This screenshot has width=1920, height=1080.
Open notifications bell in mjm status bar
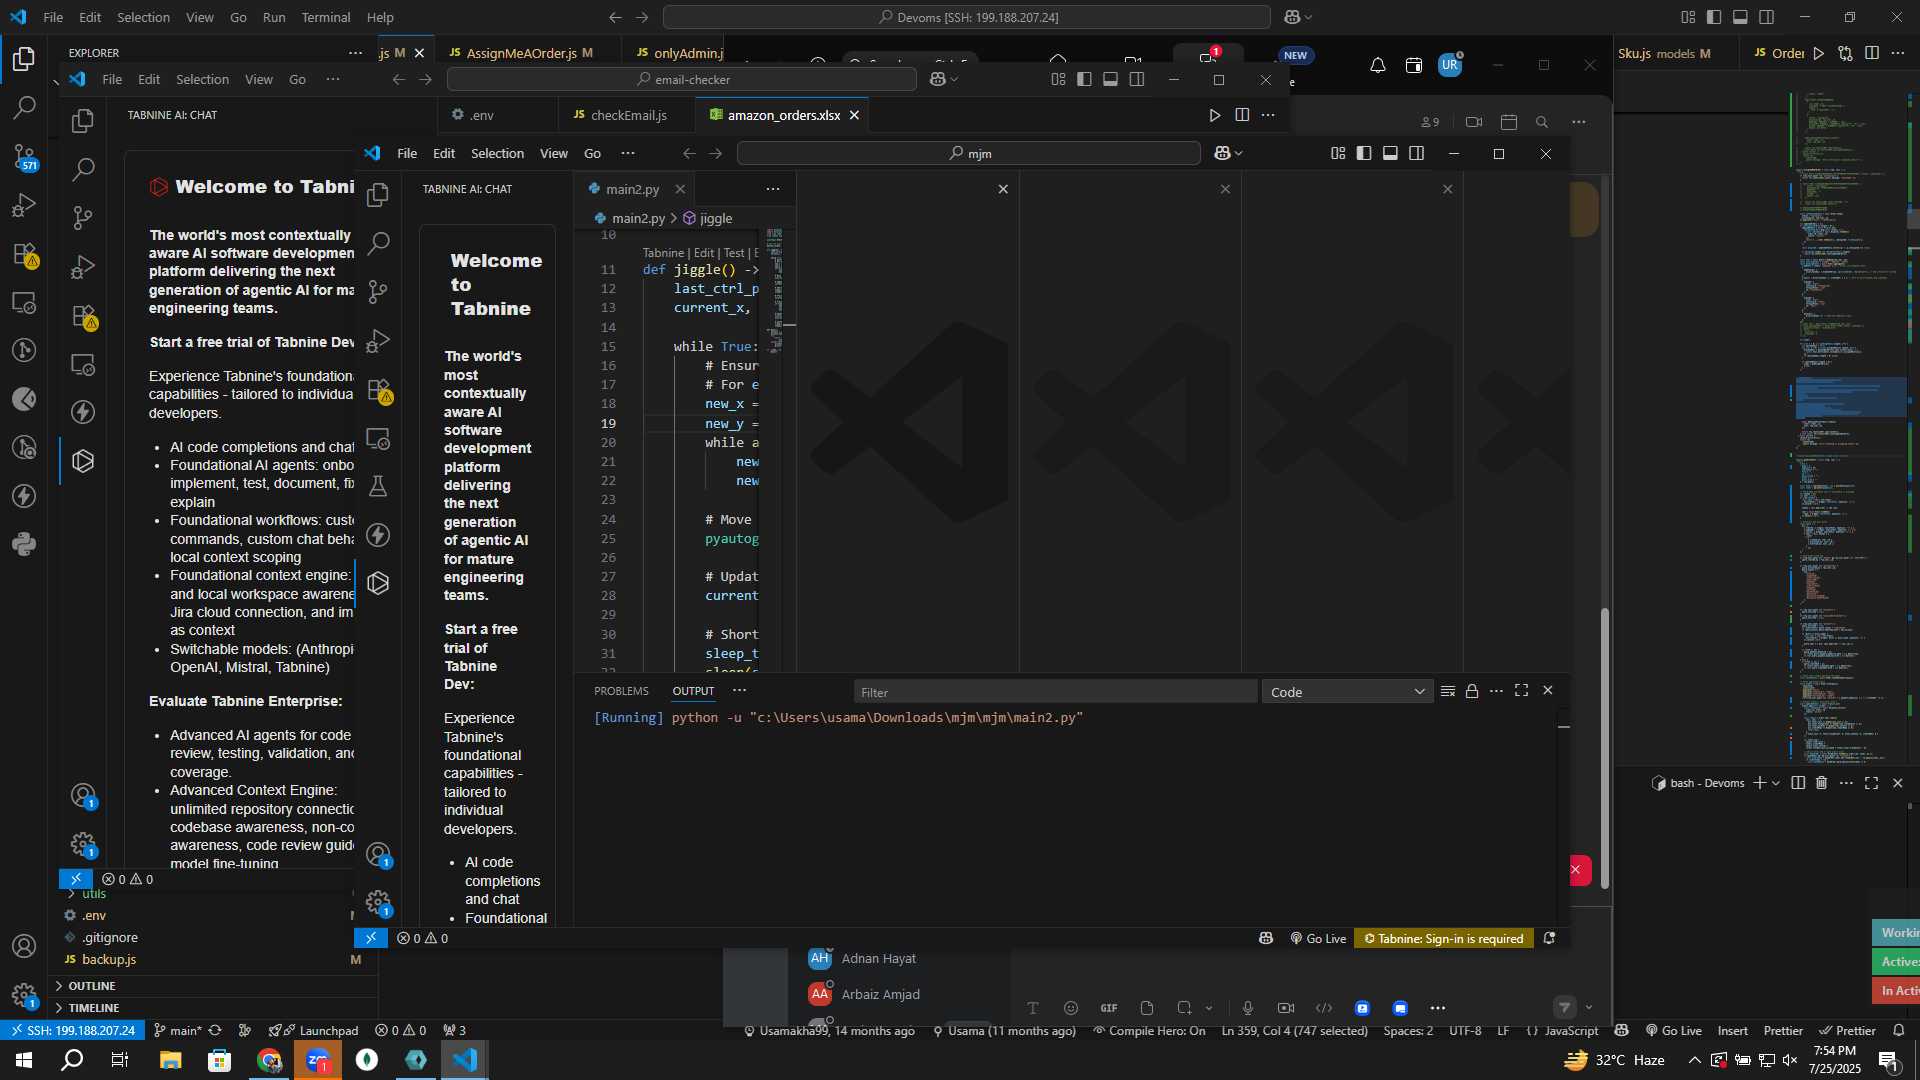coord(1549,938)
